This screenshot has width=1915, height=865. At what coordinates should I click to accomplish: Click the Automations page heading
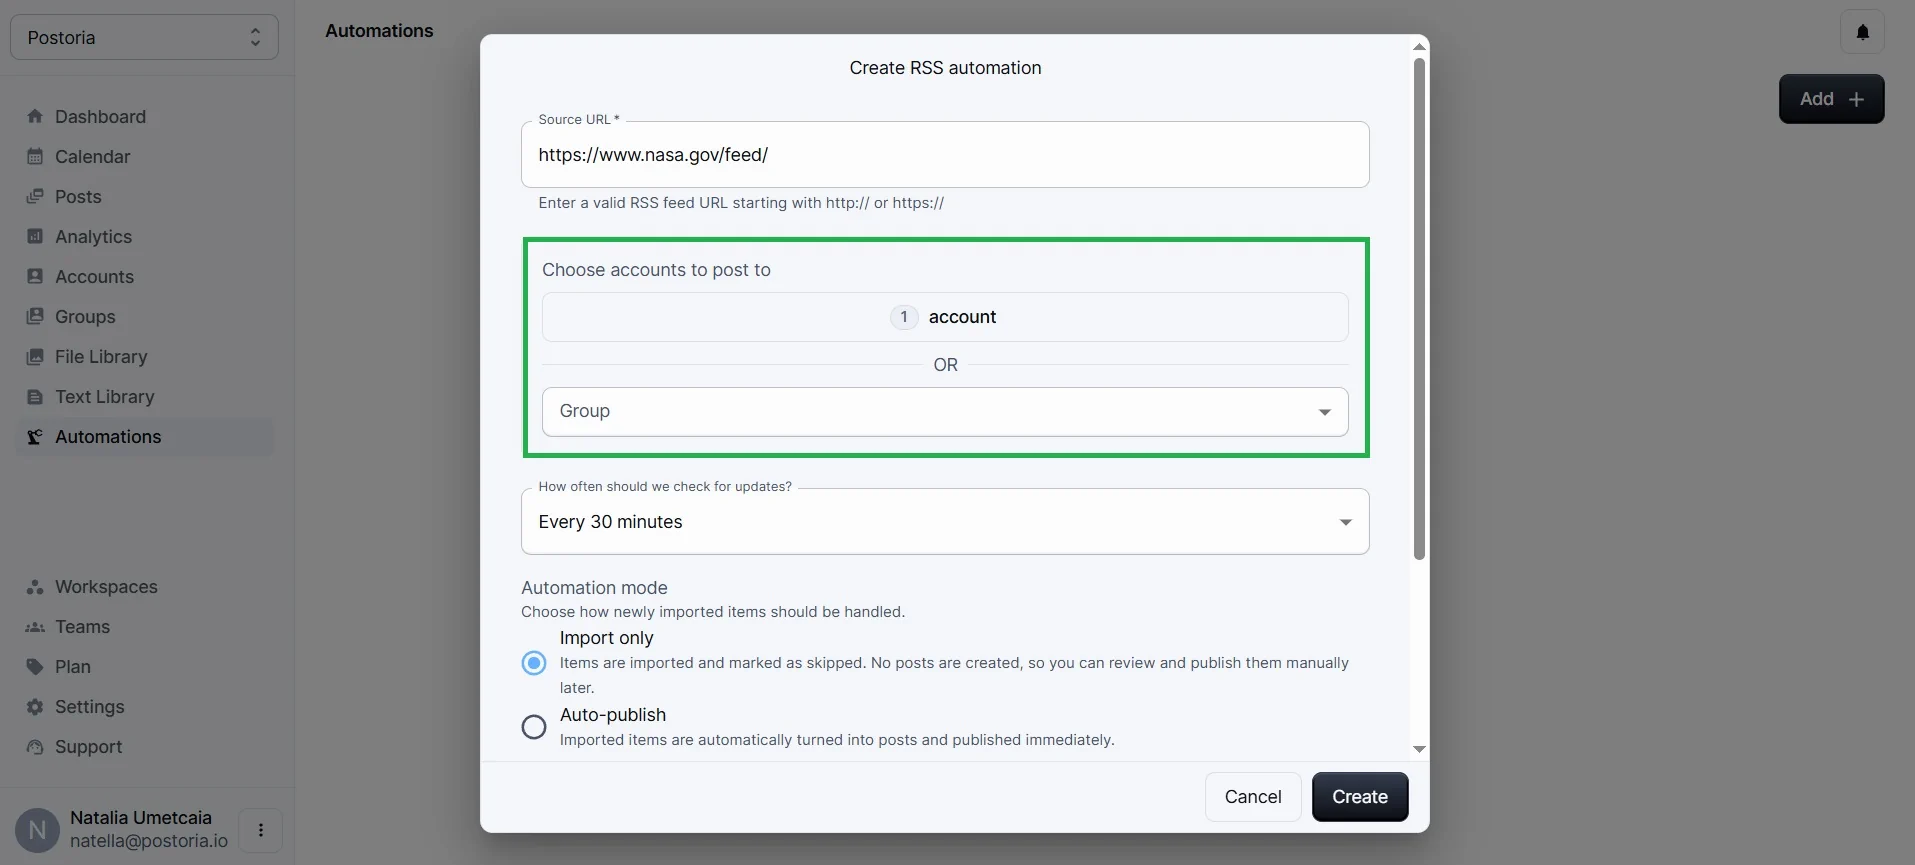[379, 31]
